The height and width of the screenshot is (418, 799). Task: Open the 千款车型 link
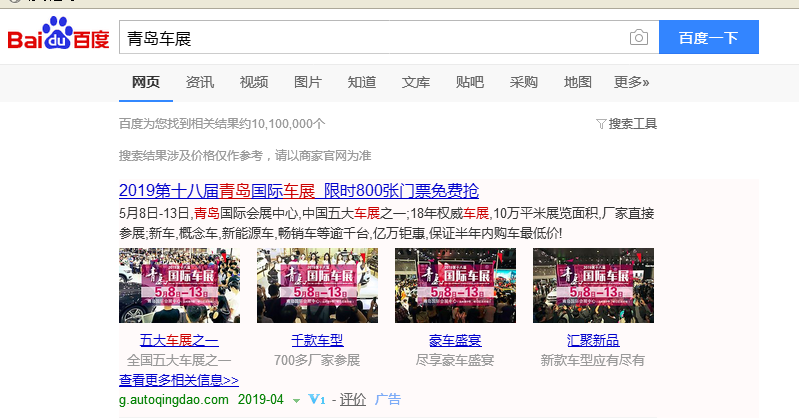pyautogui.click(x=317, y=340)
